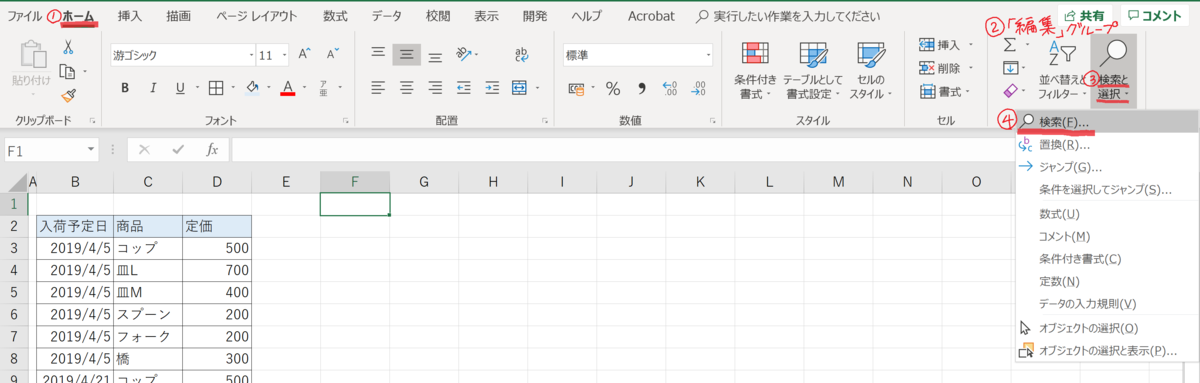Click the decrease indent icon
Viewport: 1200px width, 383px height.
pyautogui.click(x=464, y=88)
